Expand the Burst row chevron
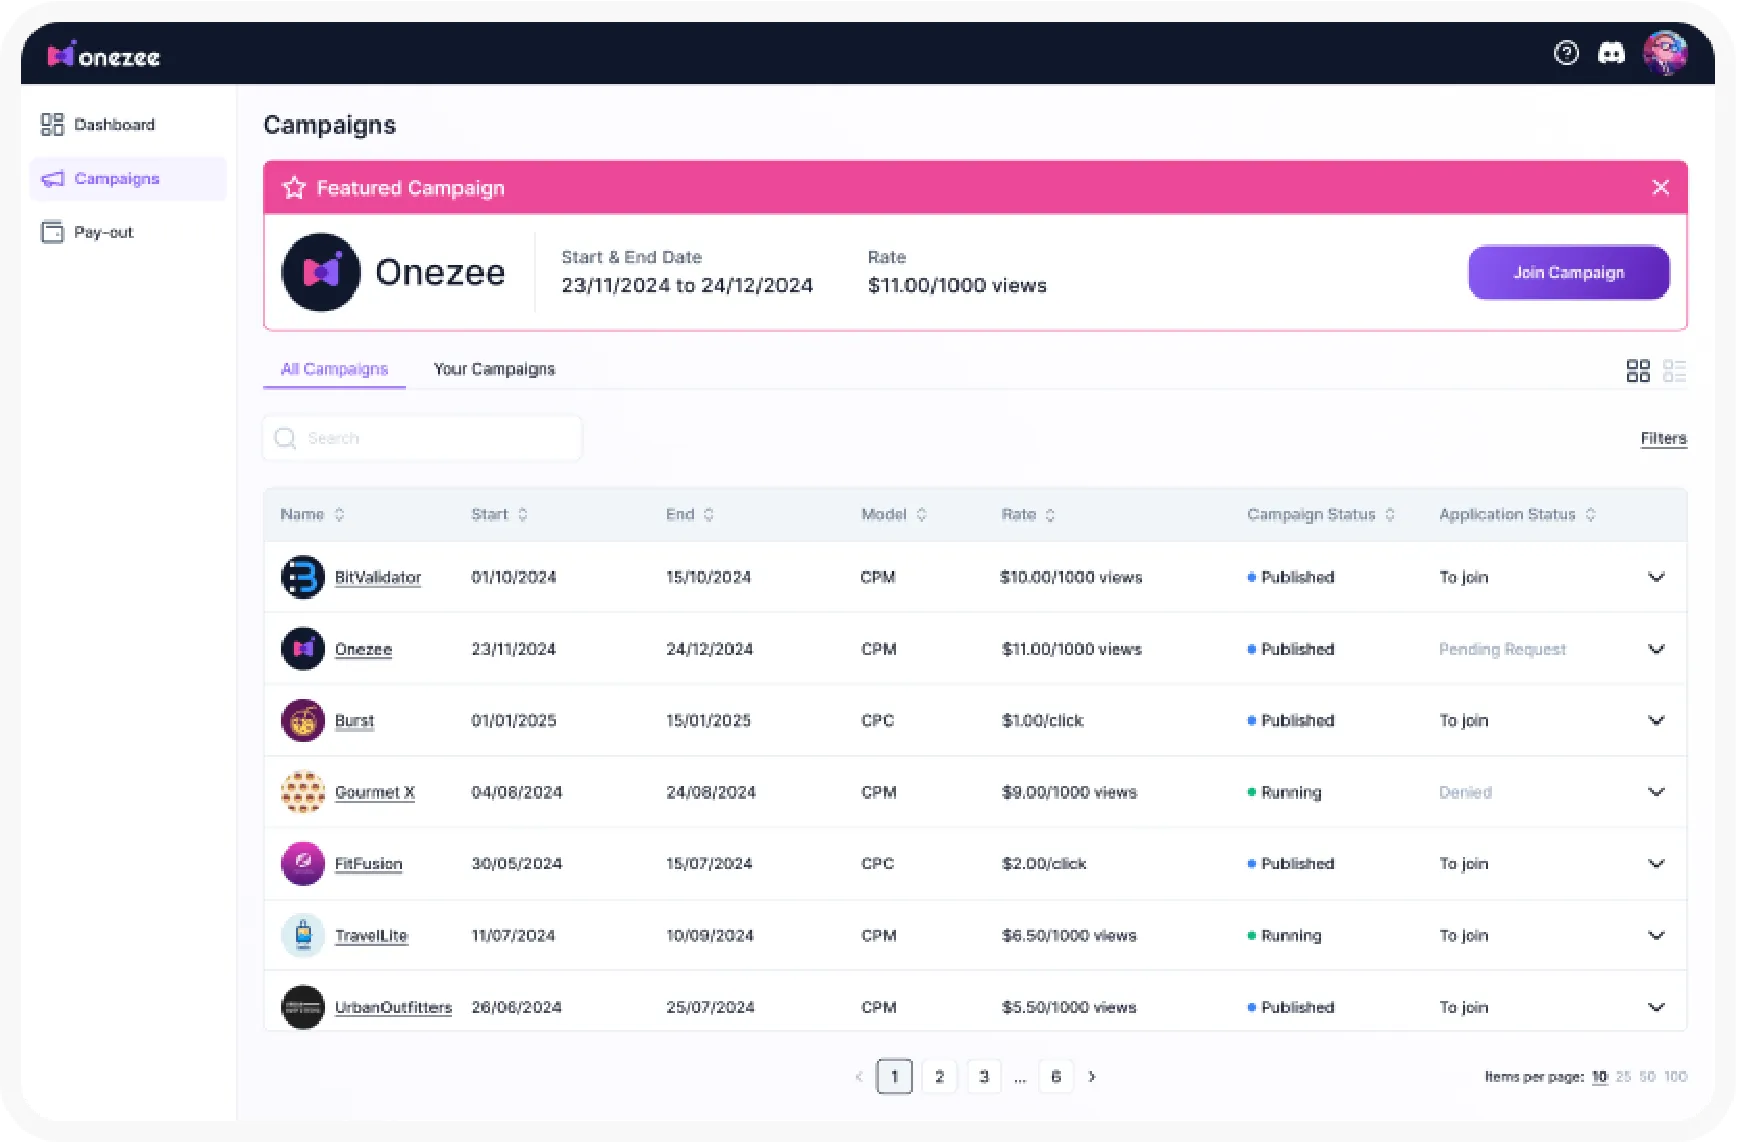This screenshot has height=1143, width=1737. tap(1656, 720)
